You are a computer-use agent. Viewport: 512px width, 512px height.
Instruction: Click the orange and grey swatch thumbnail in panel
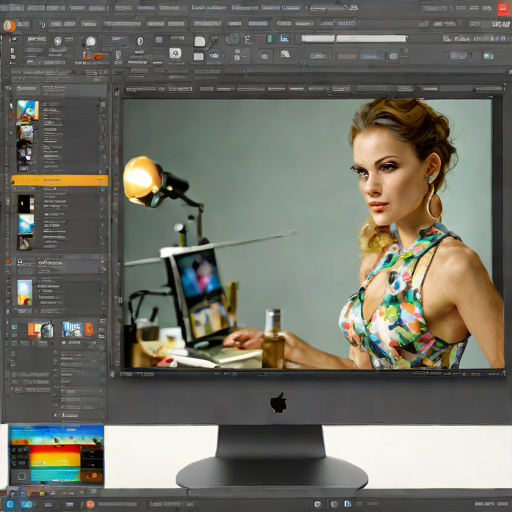[x=41, y=329]
